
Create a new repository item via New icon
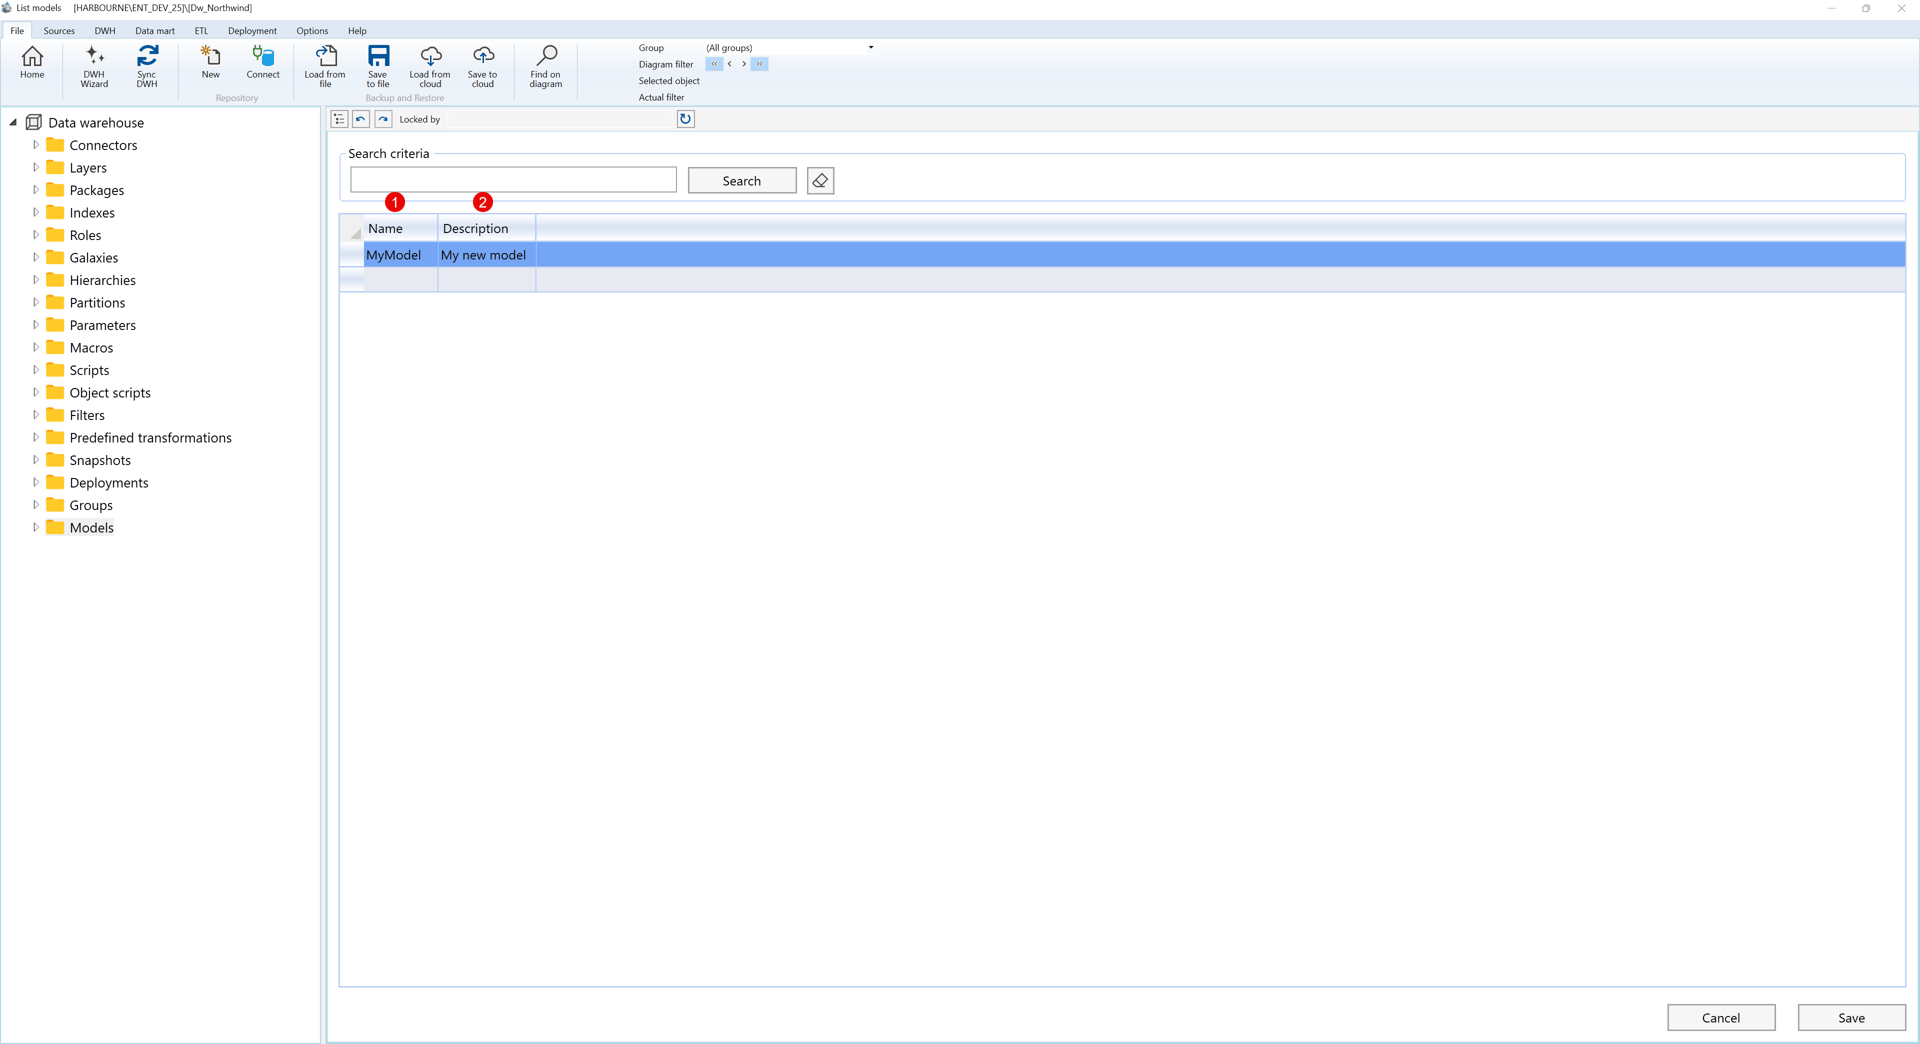click(x=211, y=63)
